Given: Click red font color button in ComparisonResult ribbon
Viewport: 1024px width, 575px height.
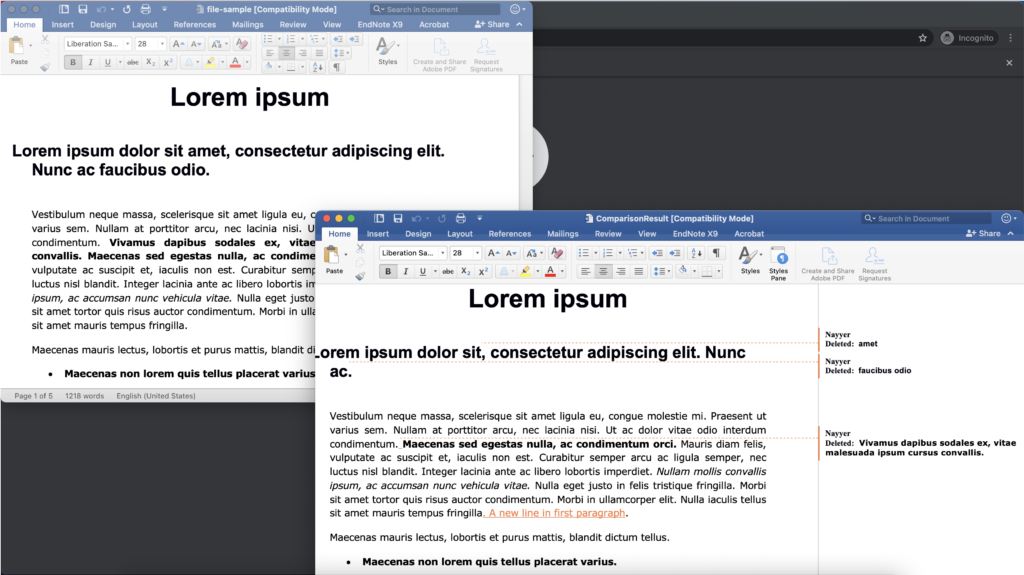Looking at the screenshot, I should [550, 272].
